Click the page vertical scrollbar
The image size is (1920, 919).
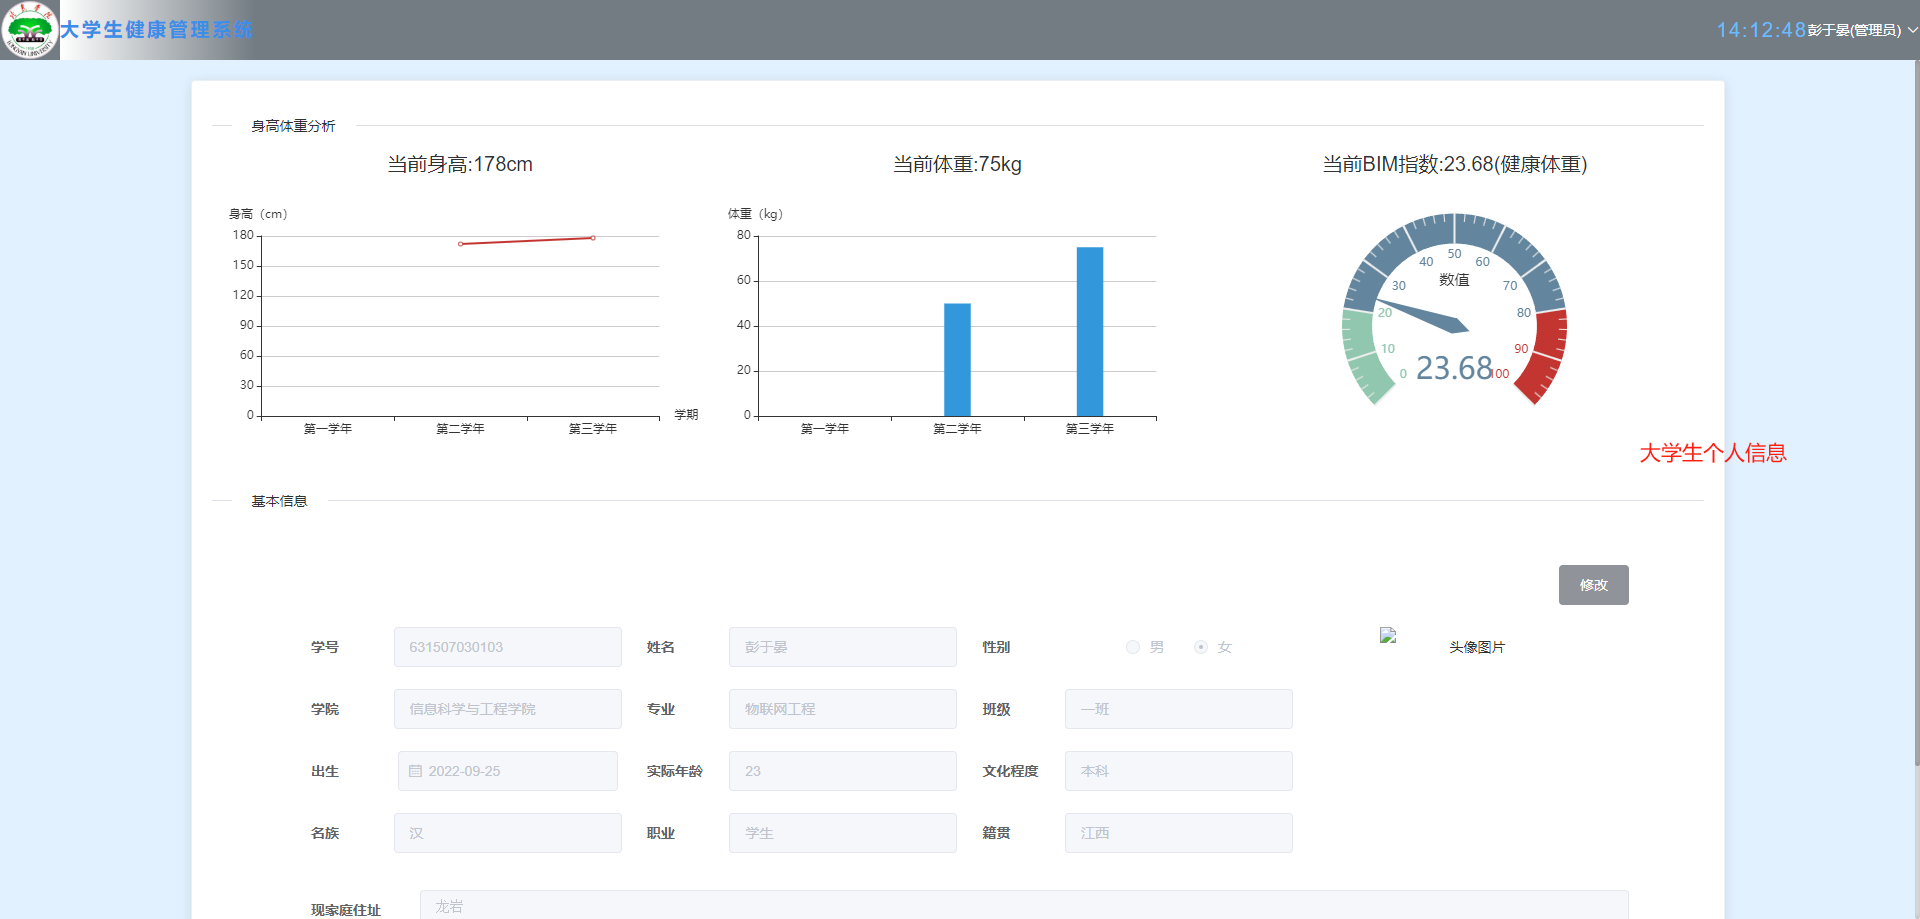point(1915,400)
